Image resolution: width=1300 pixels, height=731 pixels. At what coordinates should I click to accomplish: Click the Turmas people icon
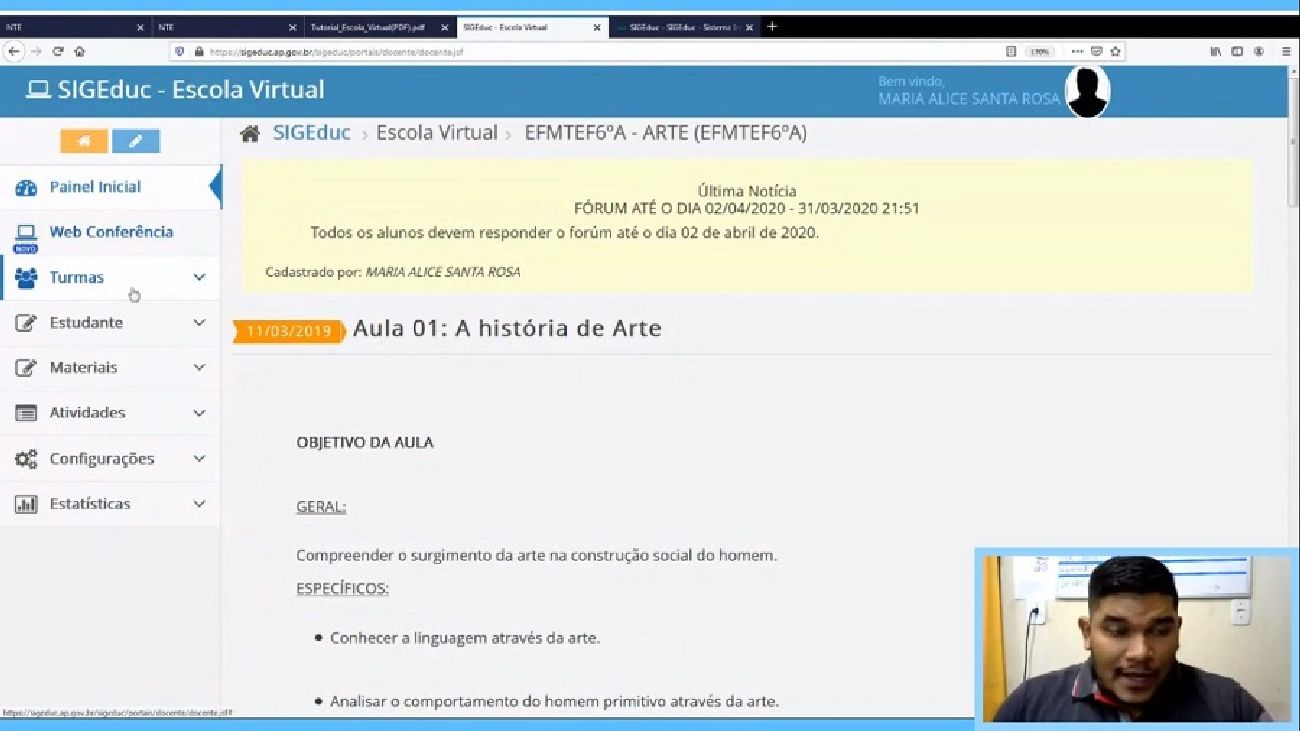(x=26, y=278)
